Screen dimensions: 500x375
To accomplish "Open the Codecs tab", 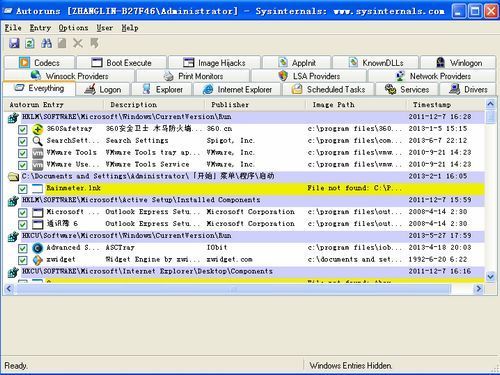I will tap(40, 63).
